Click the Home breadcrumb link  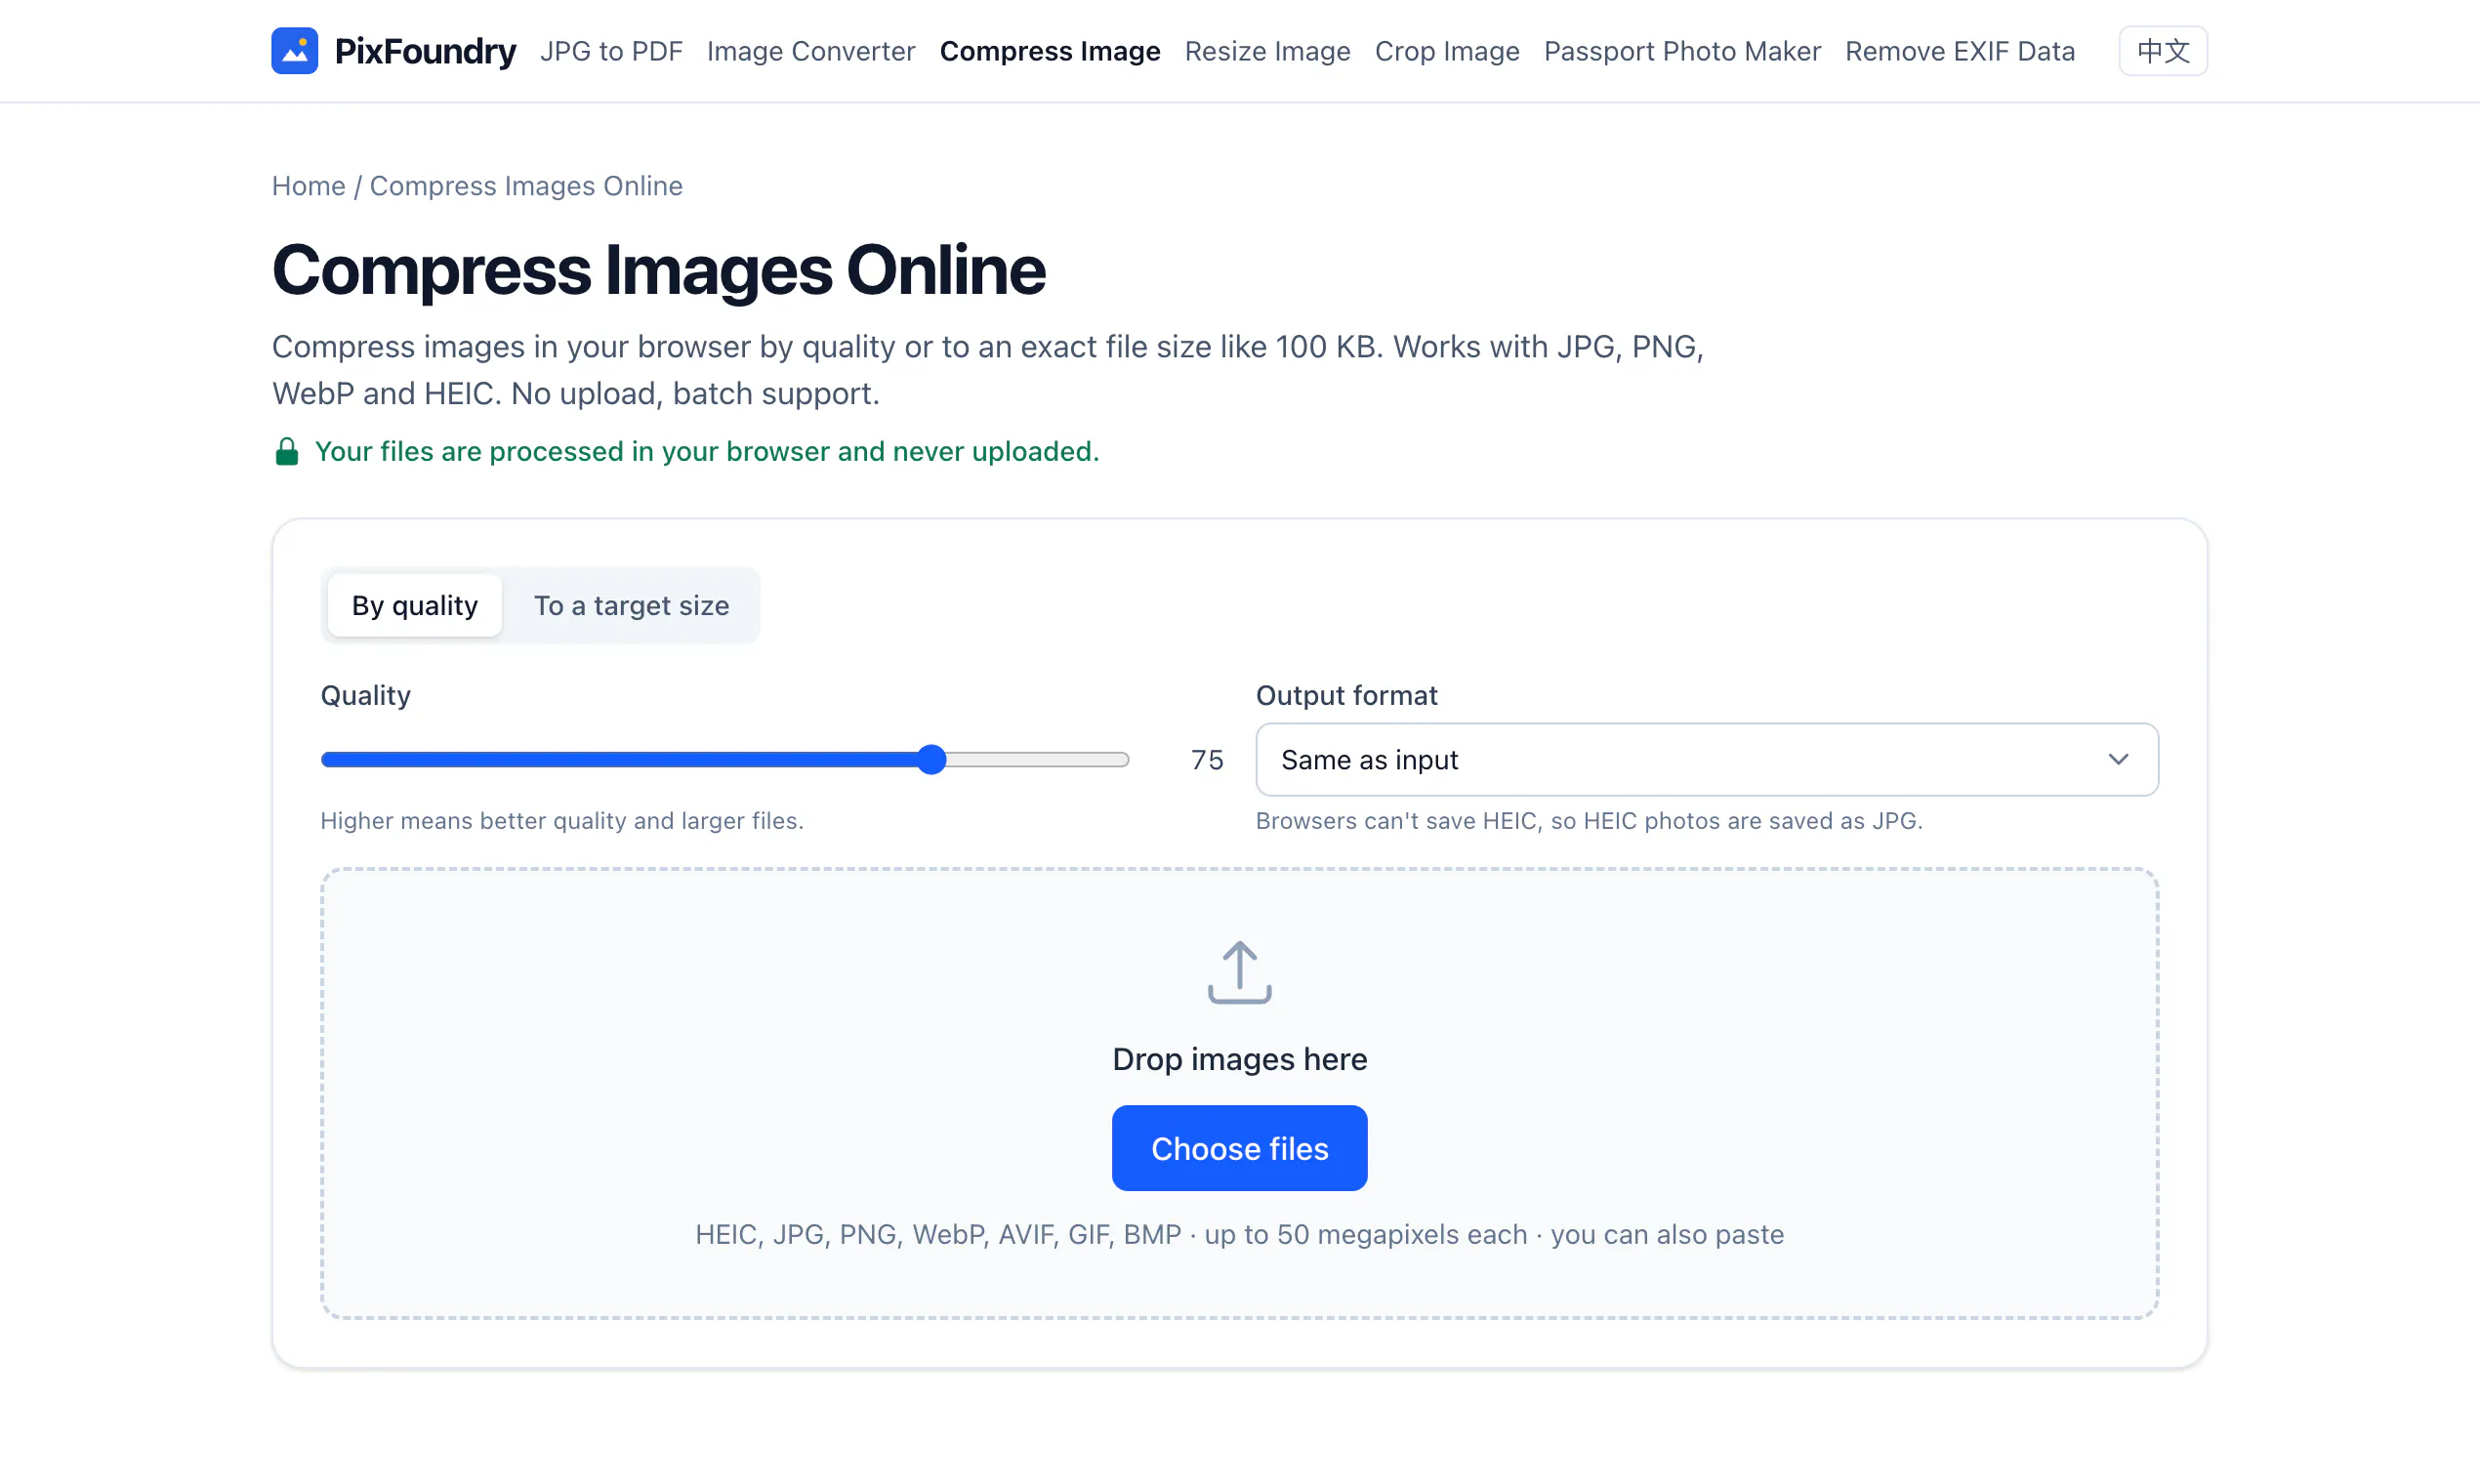[x=308, y=186]
